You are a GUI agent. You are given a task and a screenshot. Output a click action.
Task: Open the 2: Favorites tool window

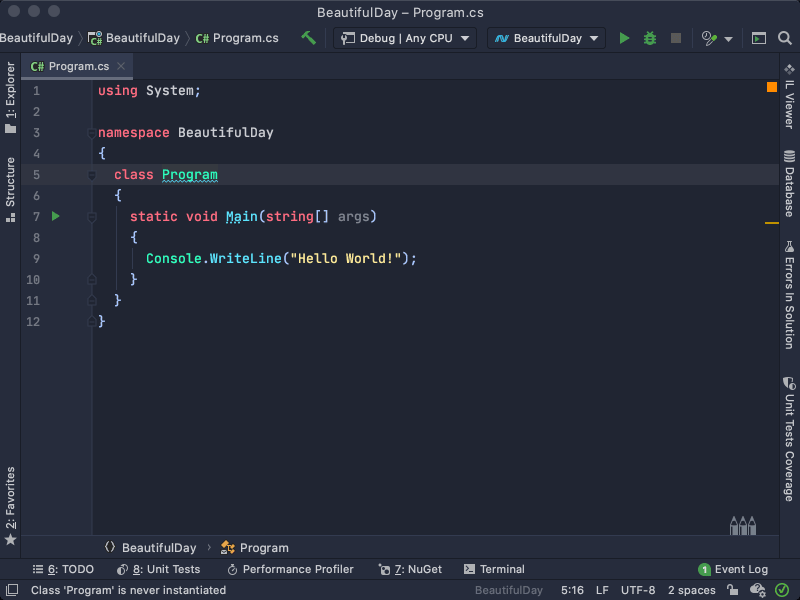click(x=11, y=505)
